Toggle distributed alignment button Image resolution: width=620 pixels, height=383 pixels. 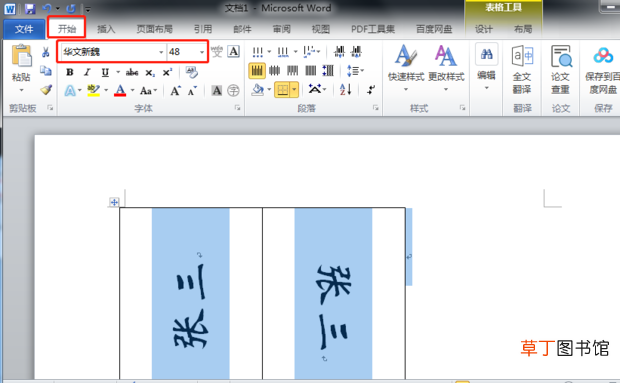click(328, 71)
